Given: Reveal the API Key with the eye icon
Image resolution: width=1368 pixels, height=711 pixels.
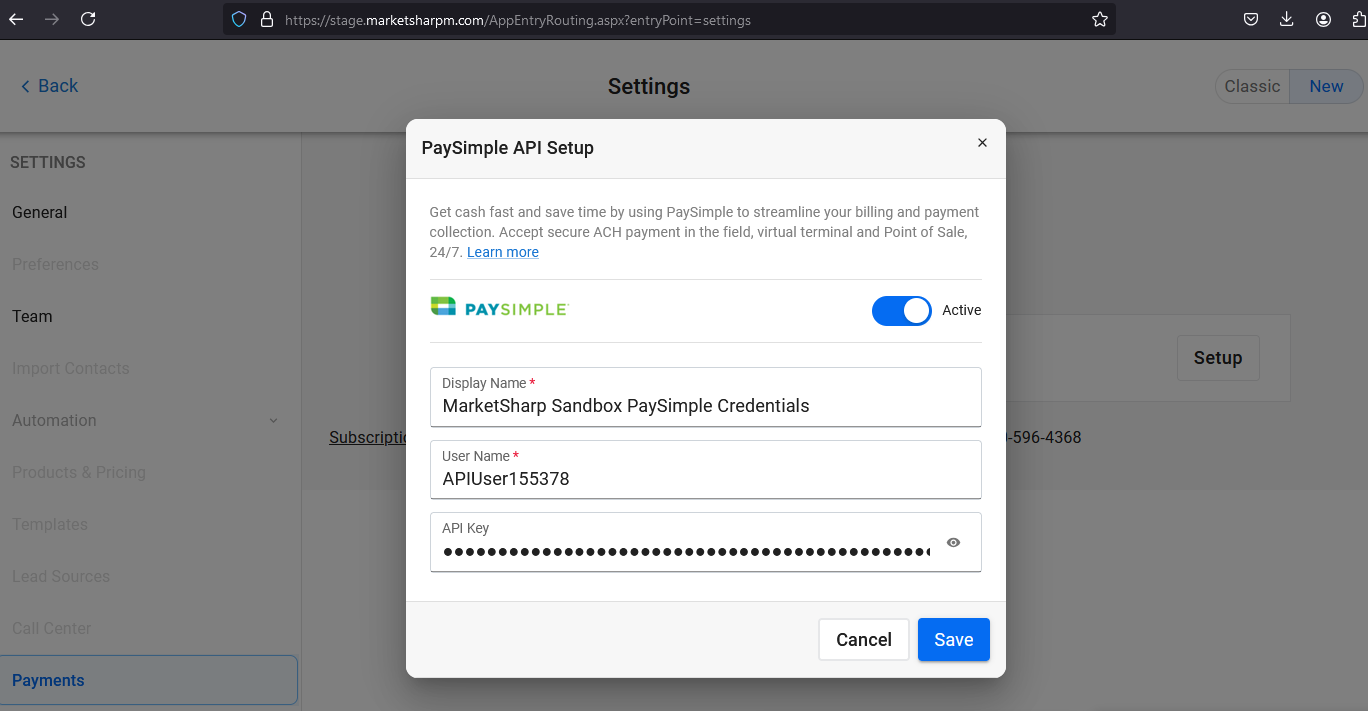Looking at the screenshot, I should coord(953,543).
